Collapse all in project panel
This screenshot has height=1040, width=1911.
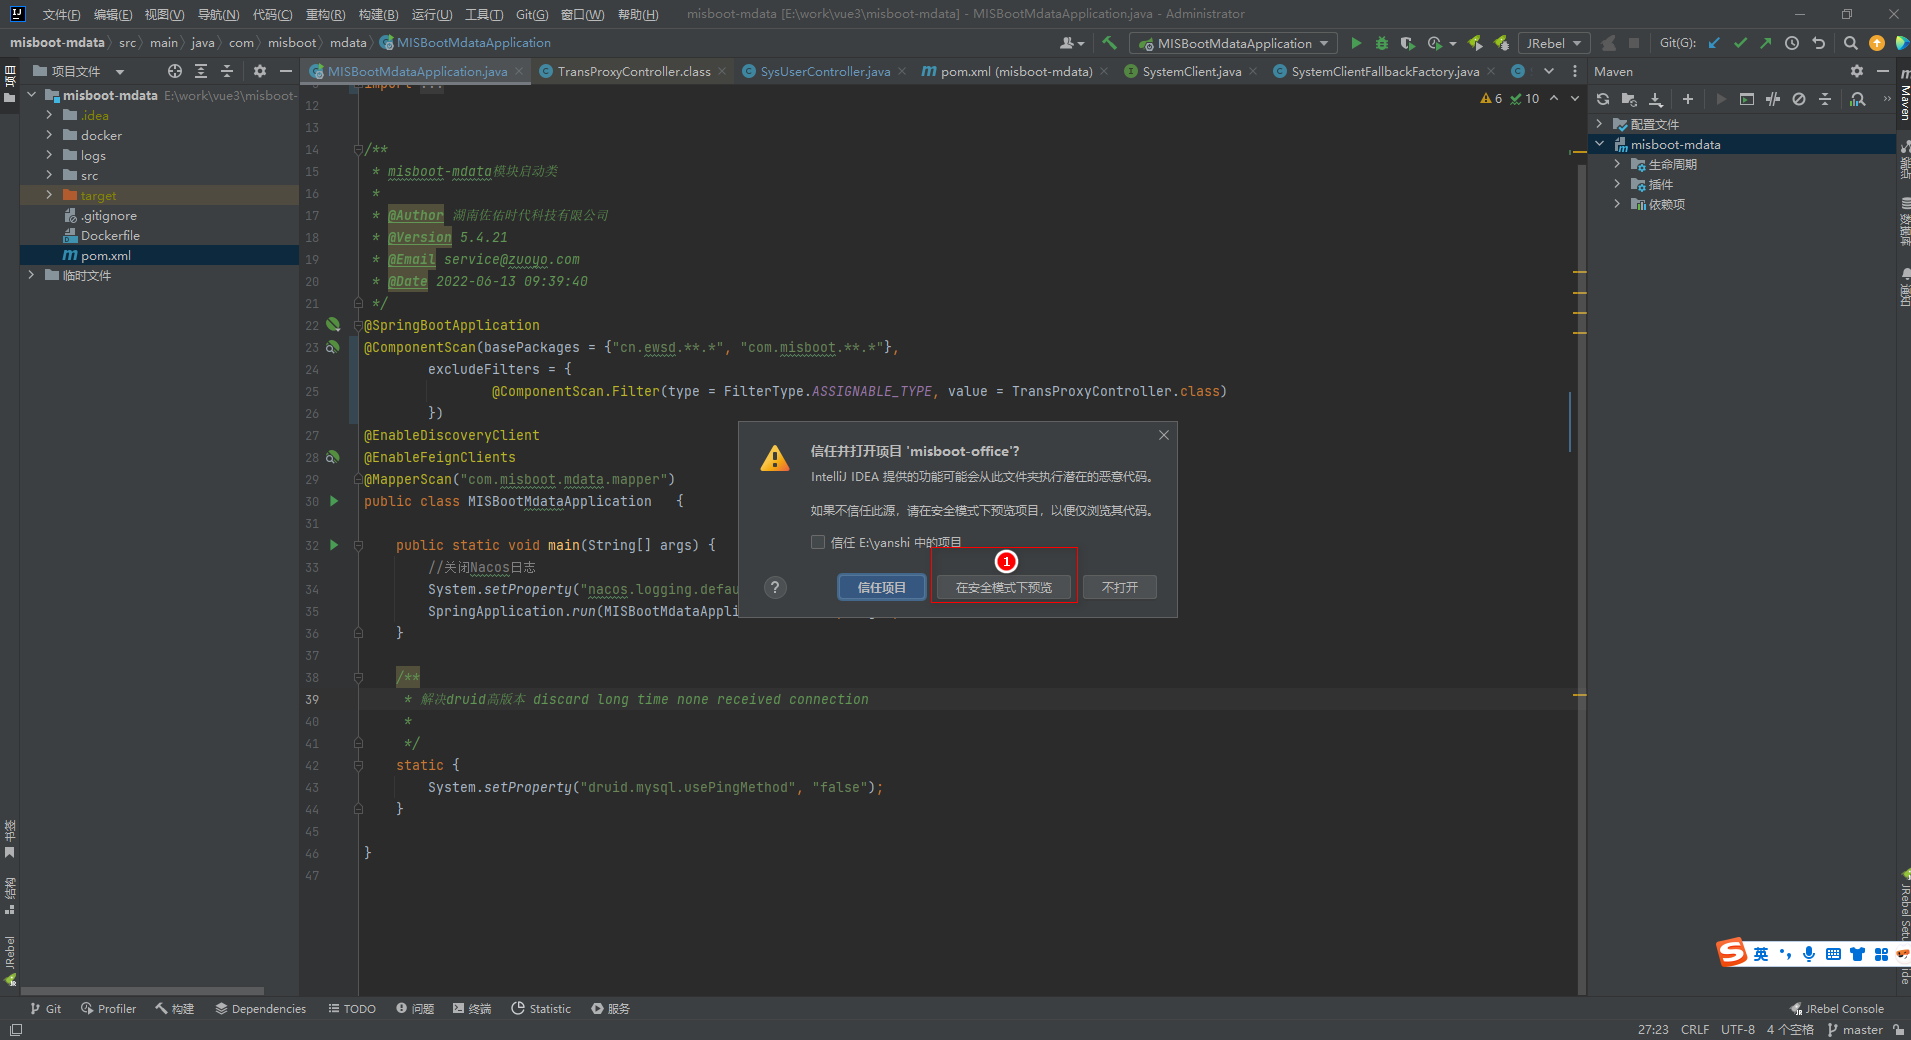point(227,71)
